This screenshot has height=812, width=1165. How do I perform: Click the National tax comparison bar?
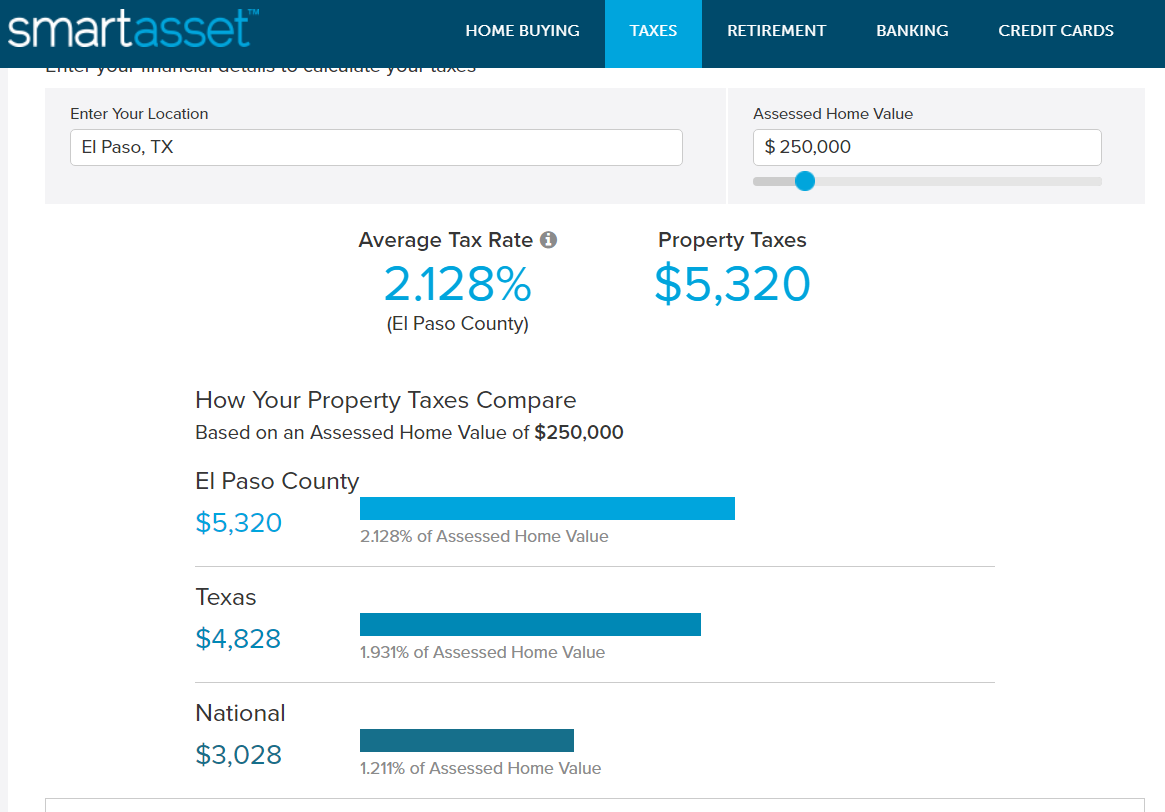point(466,740)
